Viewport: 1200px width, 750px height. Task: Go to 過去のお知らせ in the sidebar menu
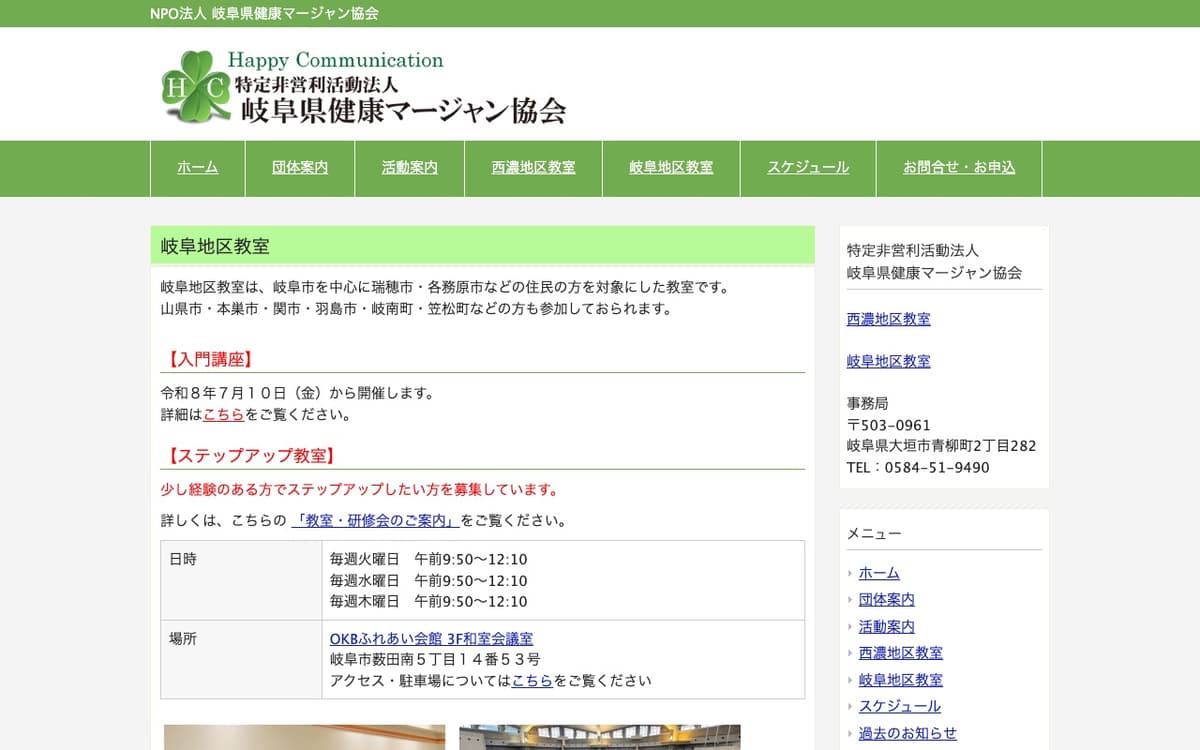pos(908,733)
